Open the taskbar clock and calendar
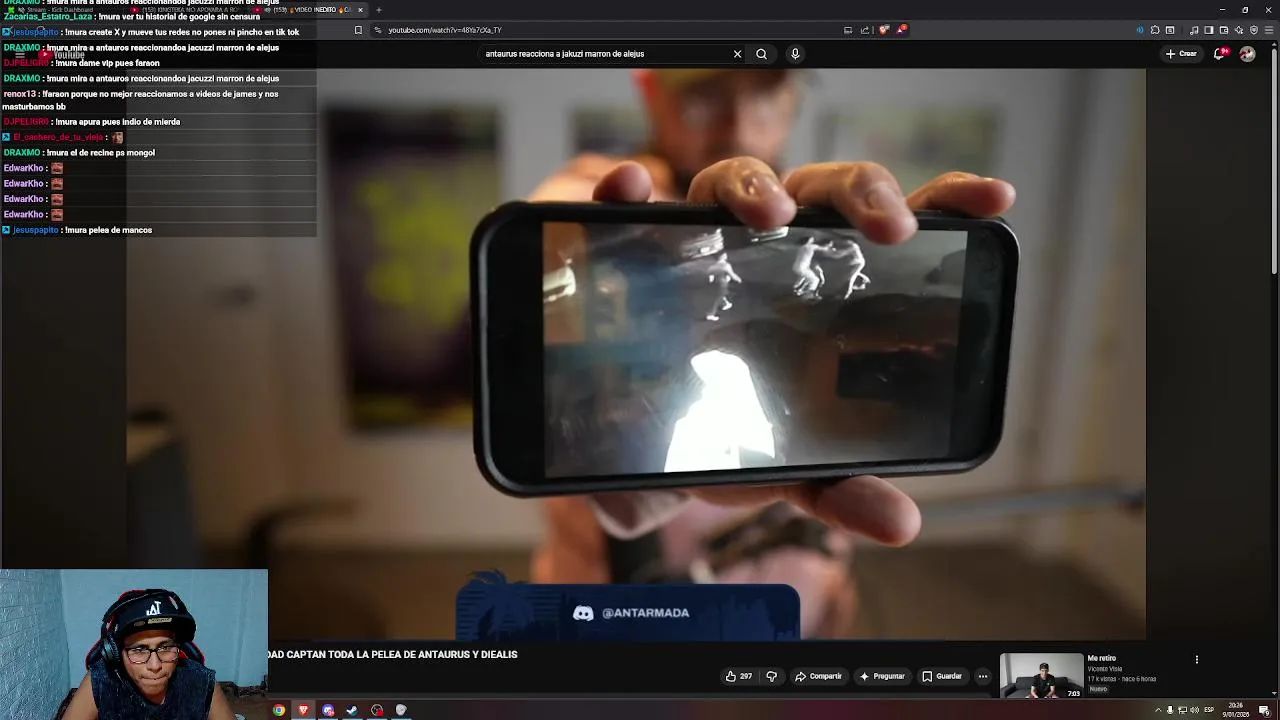1280x720 pixels. (1236, 710)
